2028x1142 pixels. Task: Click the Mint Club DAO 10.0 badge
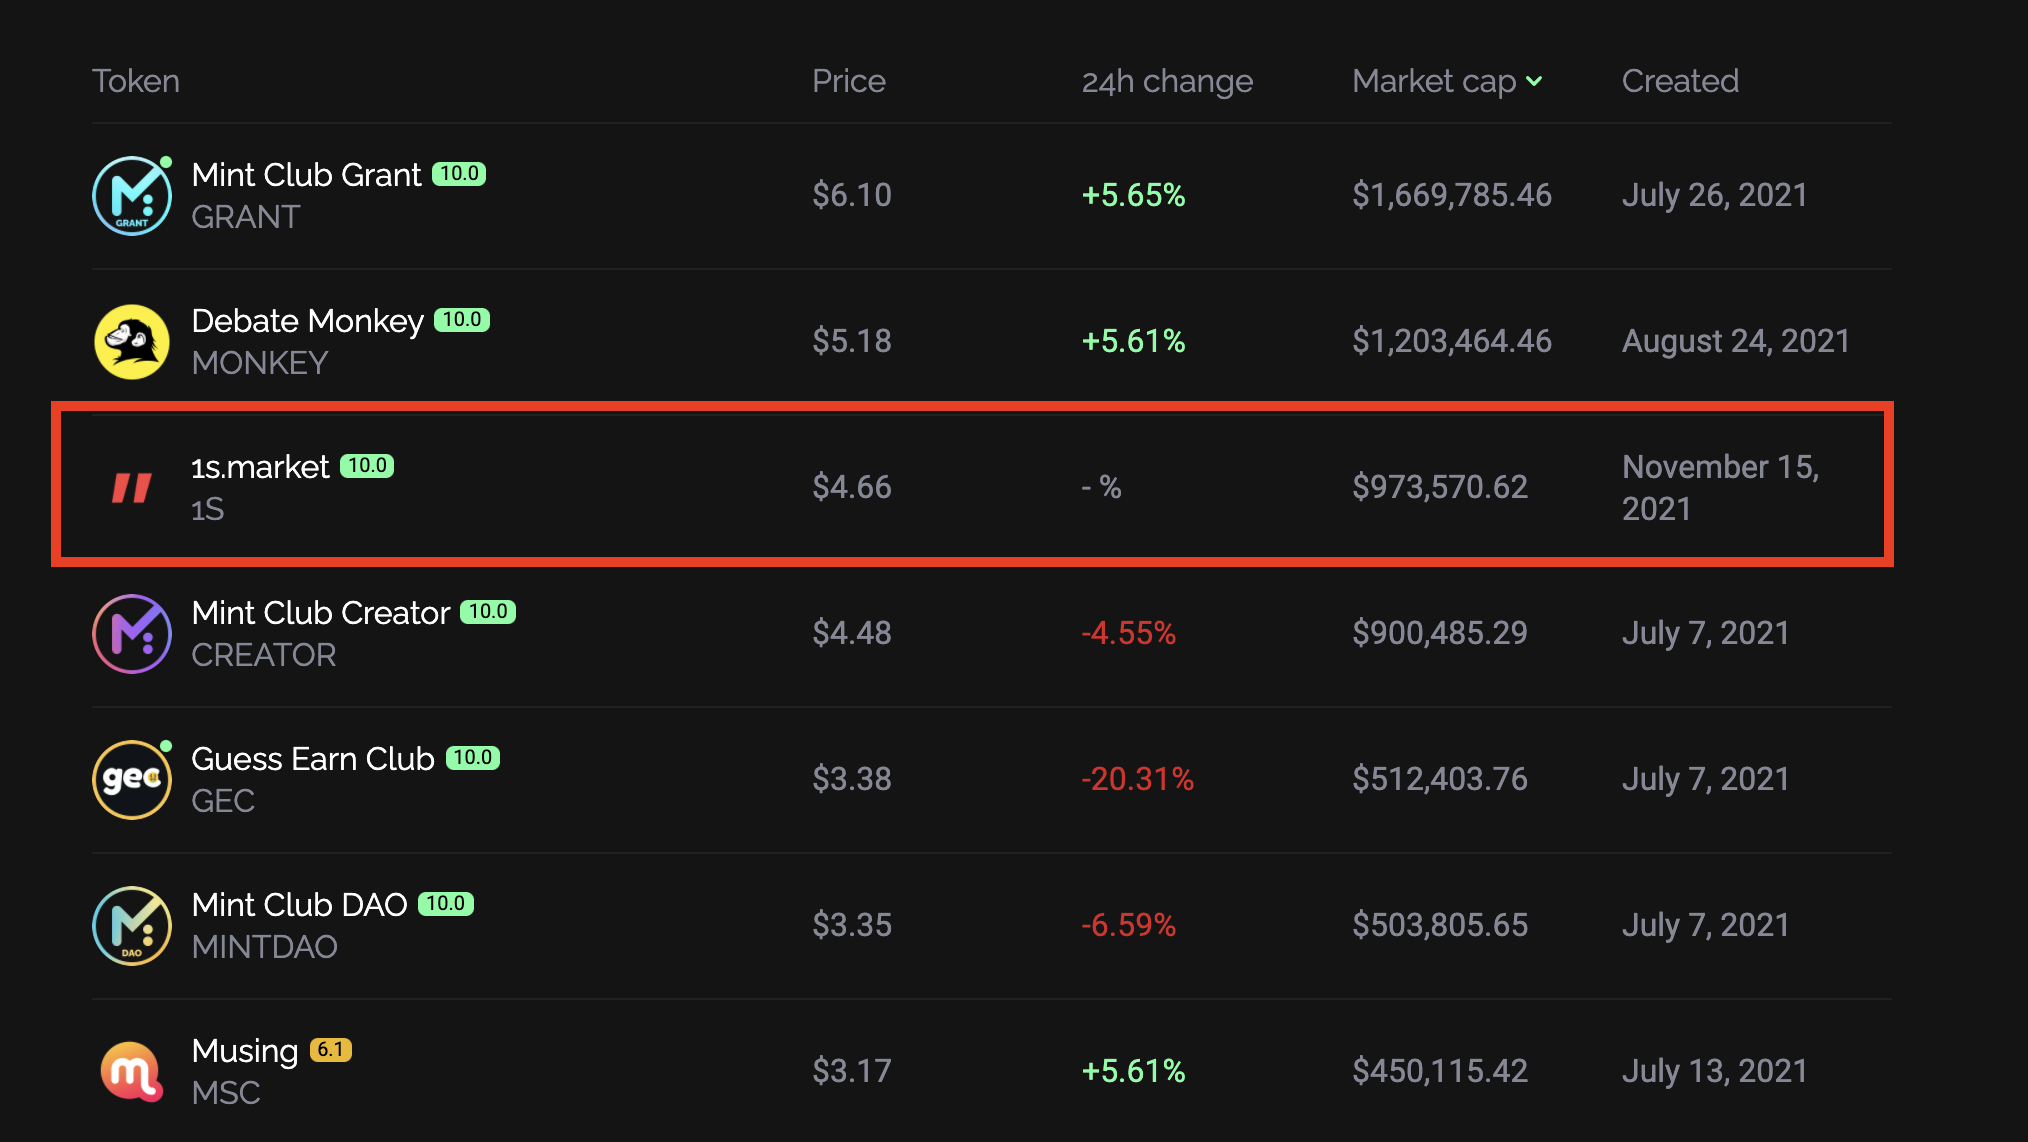[x=445, y=904]
